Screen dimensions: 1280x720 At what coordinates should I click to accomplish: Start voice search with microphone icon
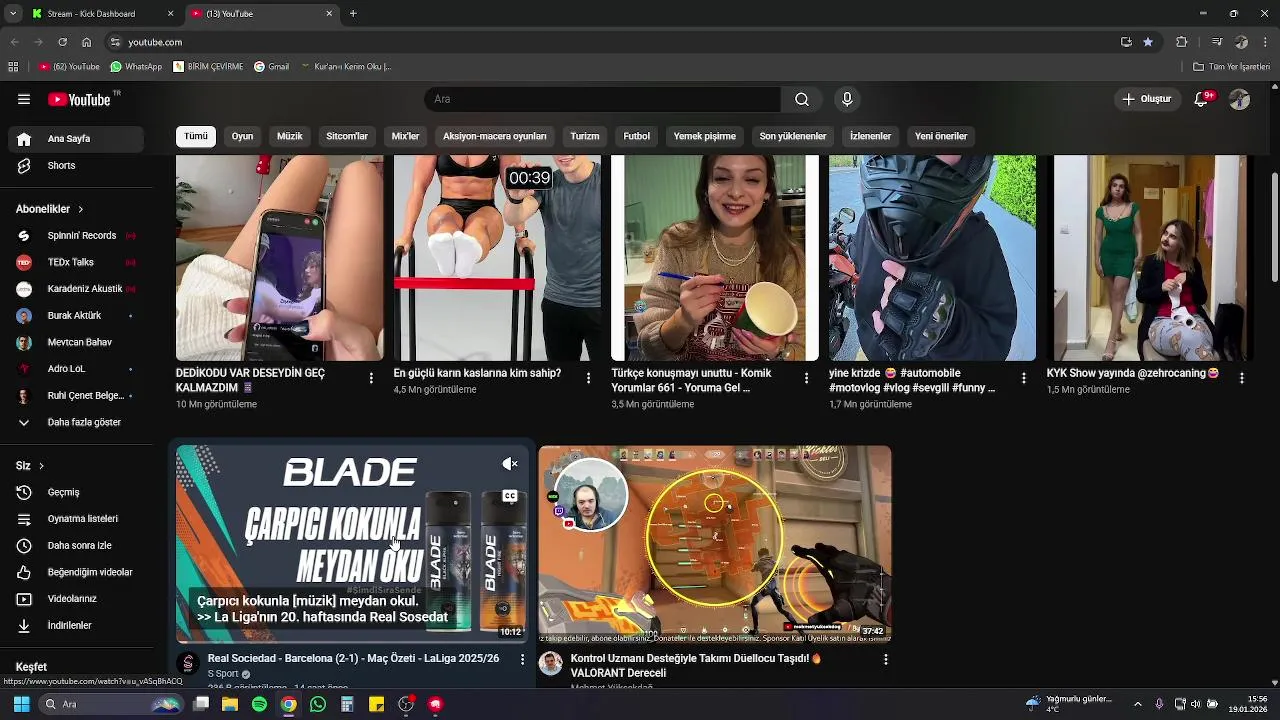847,99
